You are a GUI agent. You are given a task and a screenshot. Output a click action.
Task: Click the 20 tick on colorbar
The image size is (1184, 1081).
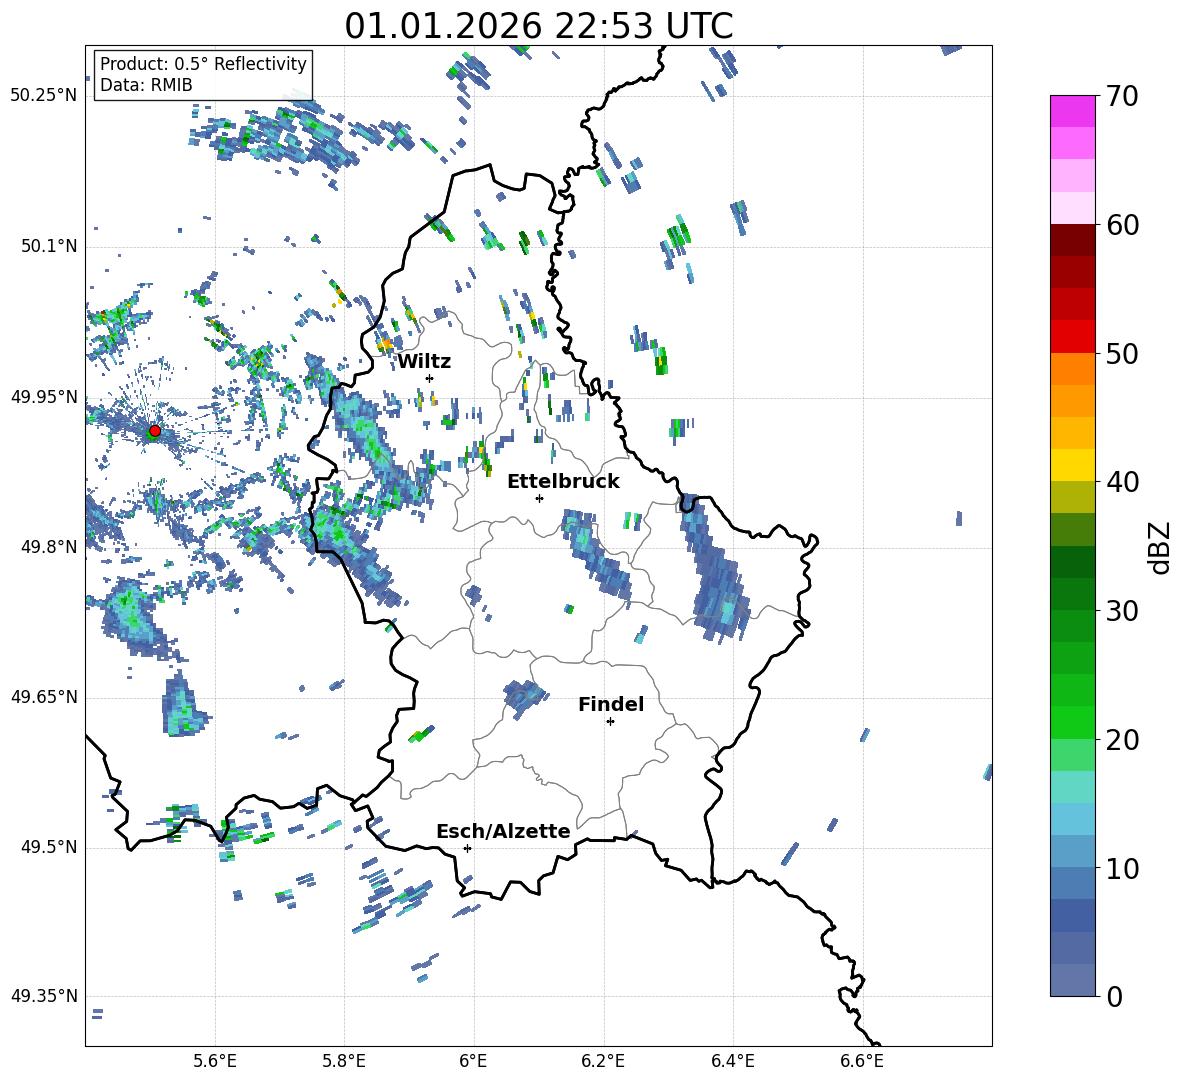click(1122, 740)
